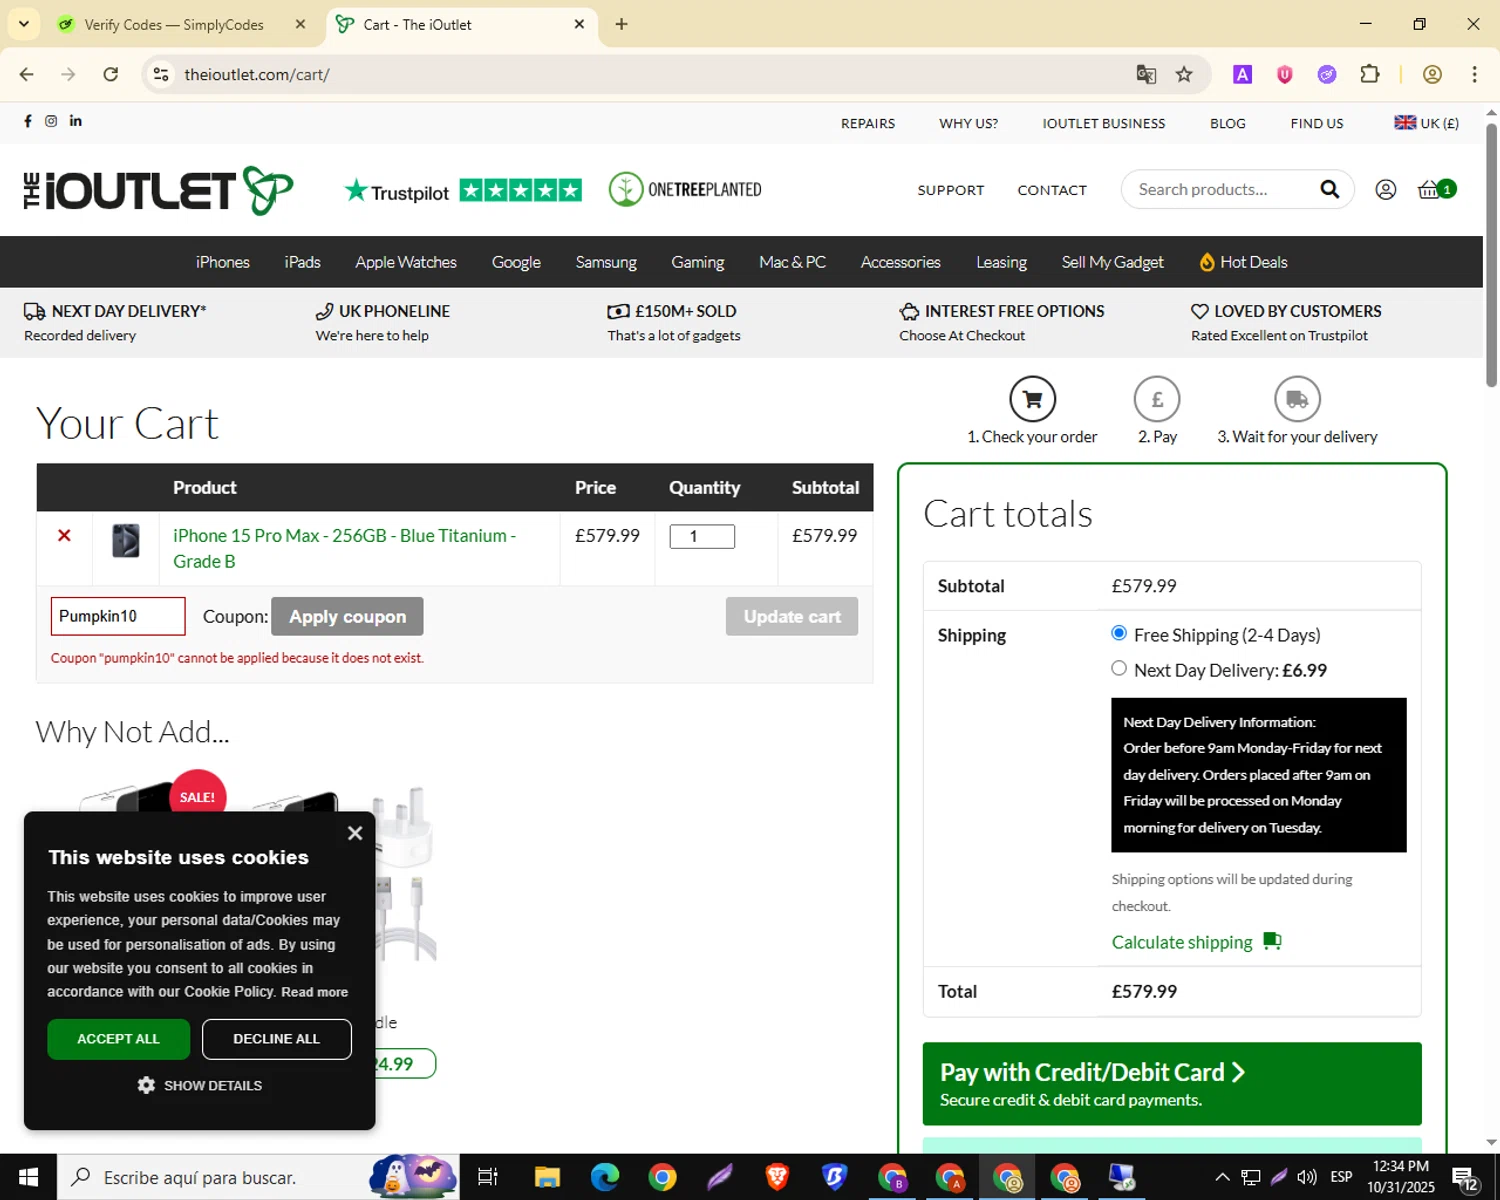Click the Check your order cart step icon

1033,399
